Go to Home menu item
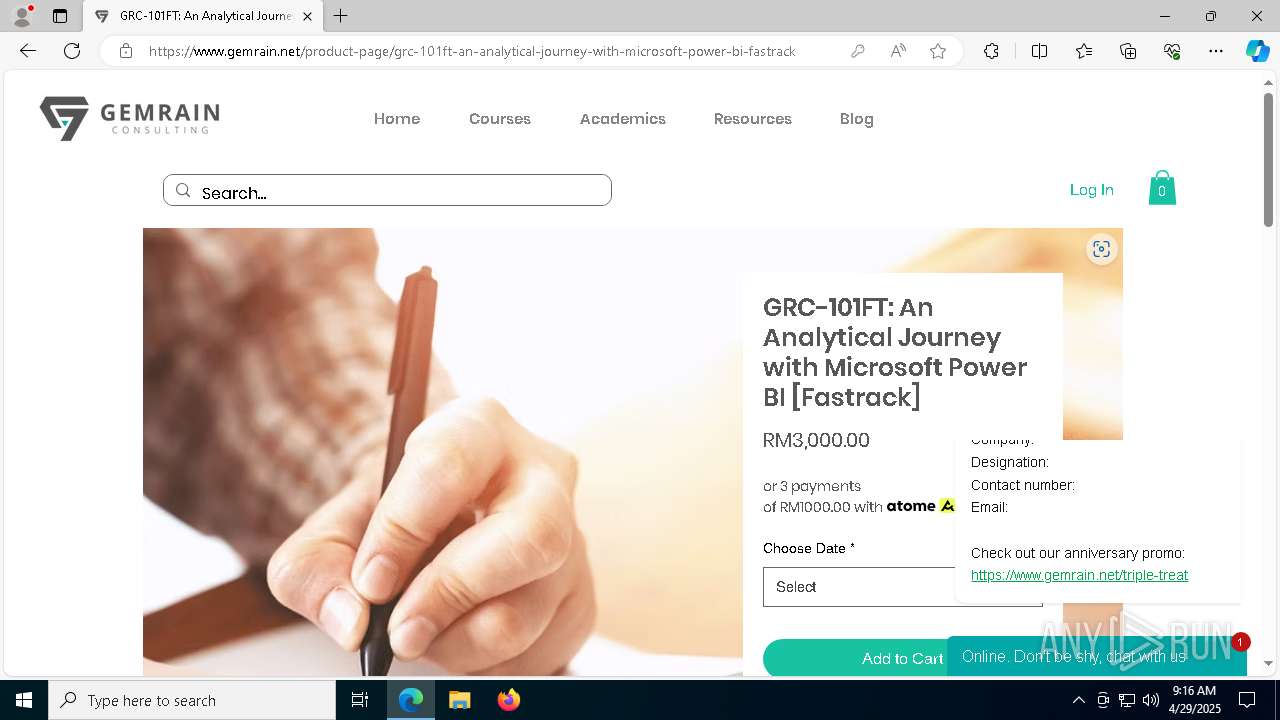This screenshot has height=720, width=1280. [397, 119]
